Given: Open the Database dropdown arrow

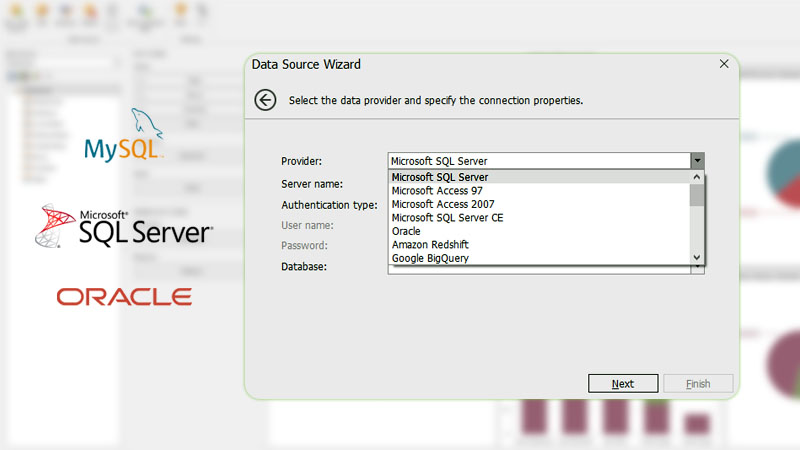Looking at the screenshot, I should pyautogui.click(x=697, y=269).
